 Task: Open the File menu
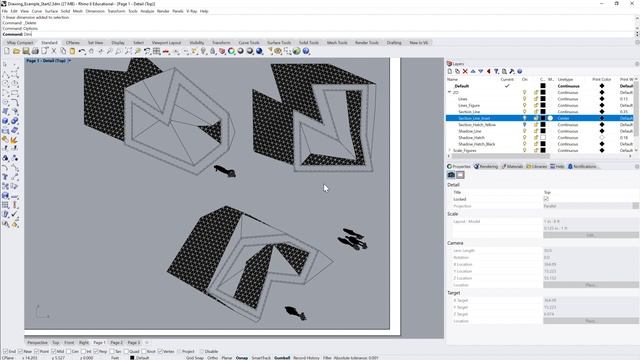coord(4,11)
